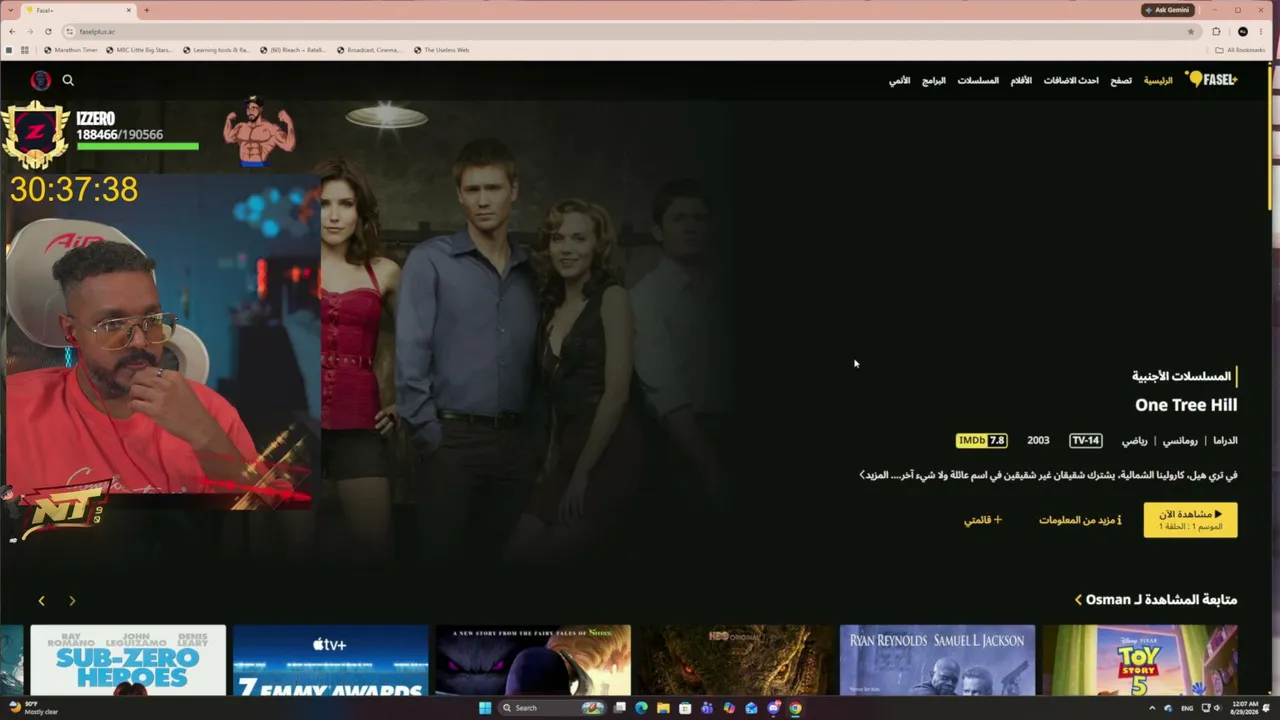Open File Explorer from the taskbar
Screen dimensions: 1280x720
point(663,708)
